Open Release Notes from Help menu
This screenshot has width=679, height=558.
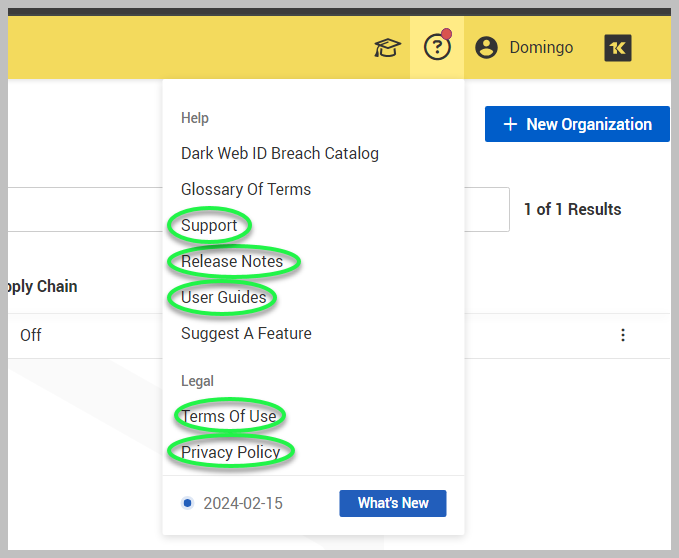pyautogui.click(x=232, y=261)
